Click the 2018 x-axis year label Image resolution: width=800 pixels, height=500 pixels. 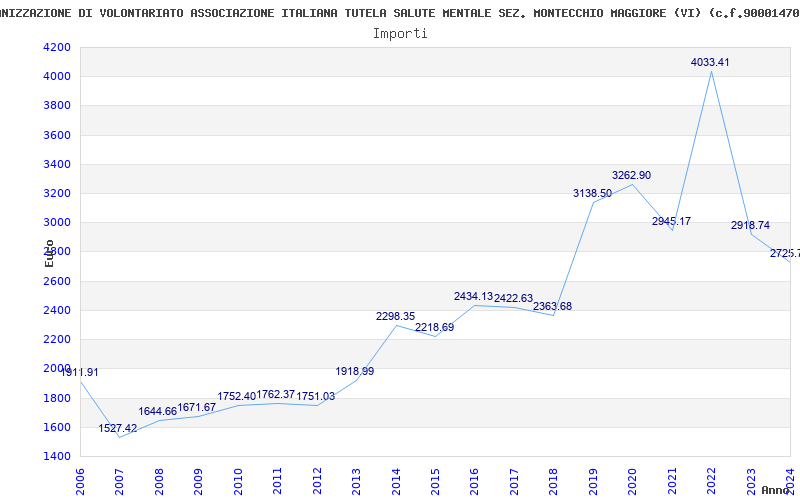pyautogui.click(x=554, y=482)
